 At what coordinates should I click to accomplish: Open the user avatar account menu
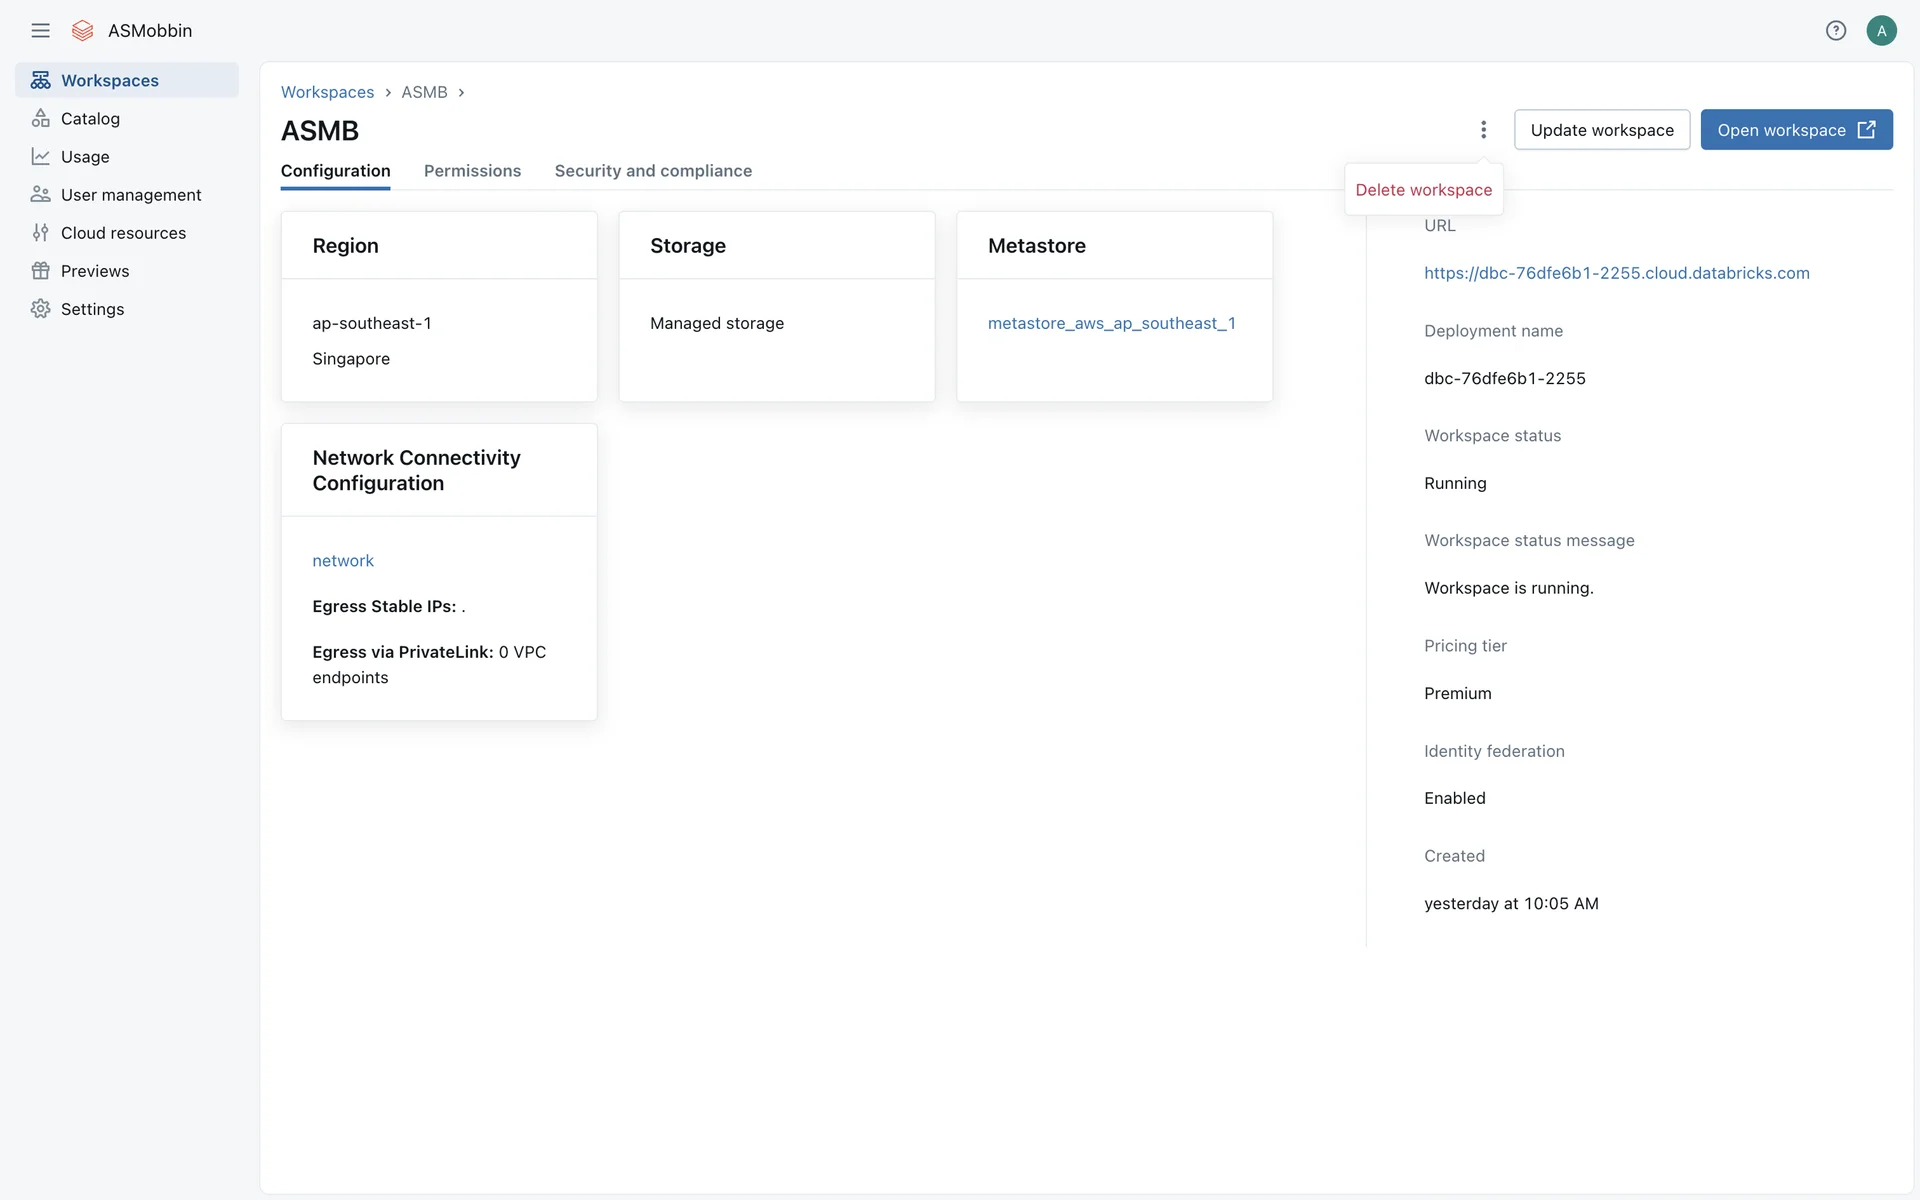point(1881,30)
